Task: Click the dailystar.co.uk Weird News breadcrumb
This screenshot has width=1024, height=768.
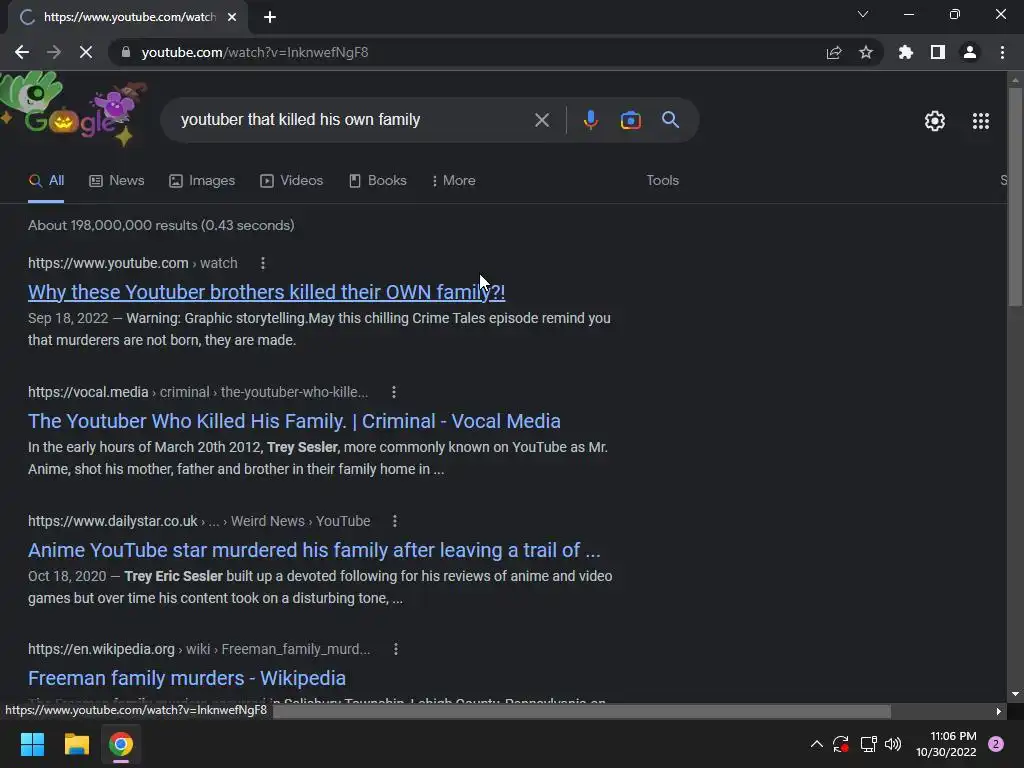Action: pyautogui.click(x=199, y=521)
